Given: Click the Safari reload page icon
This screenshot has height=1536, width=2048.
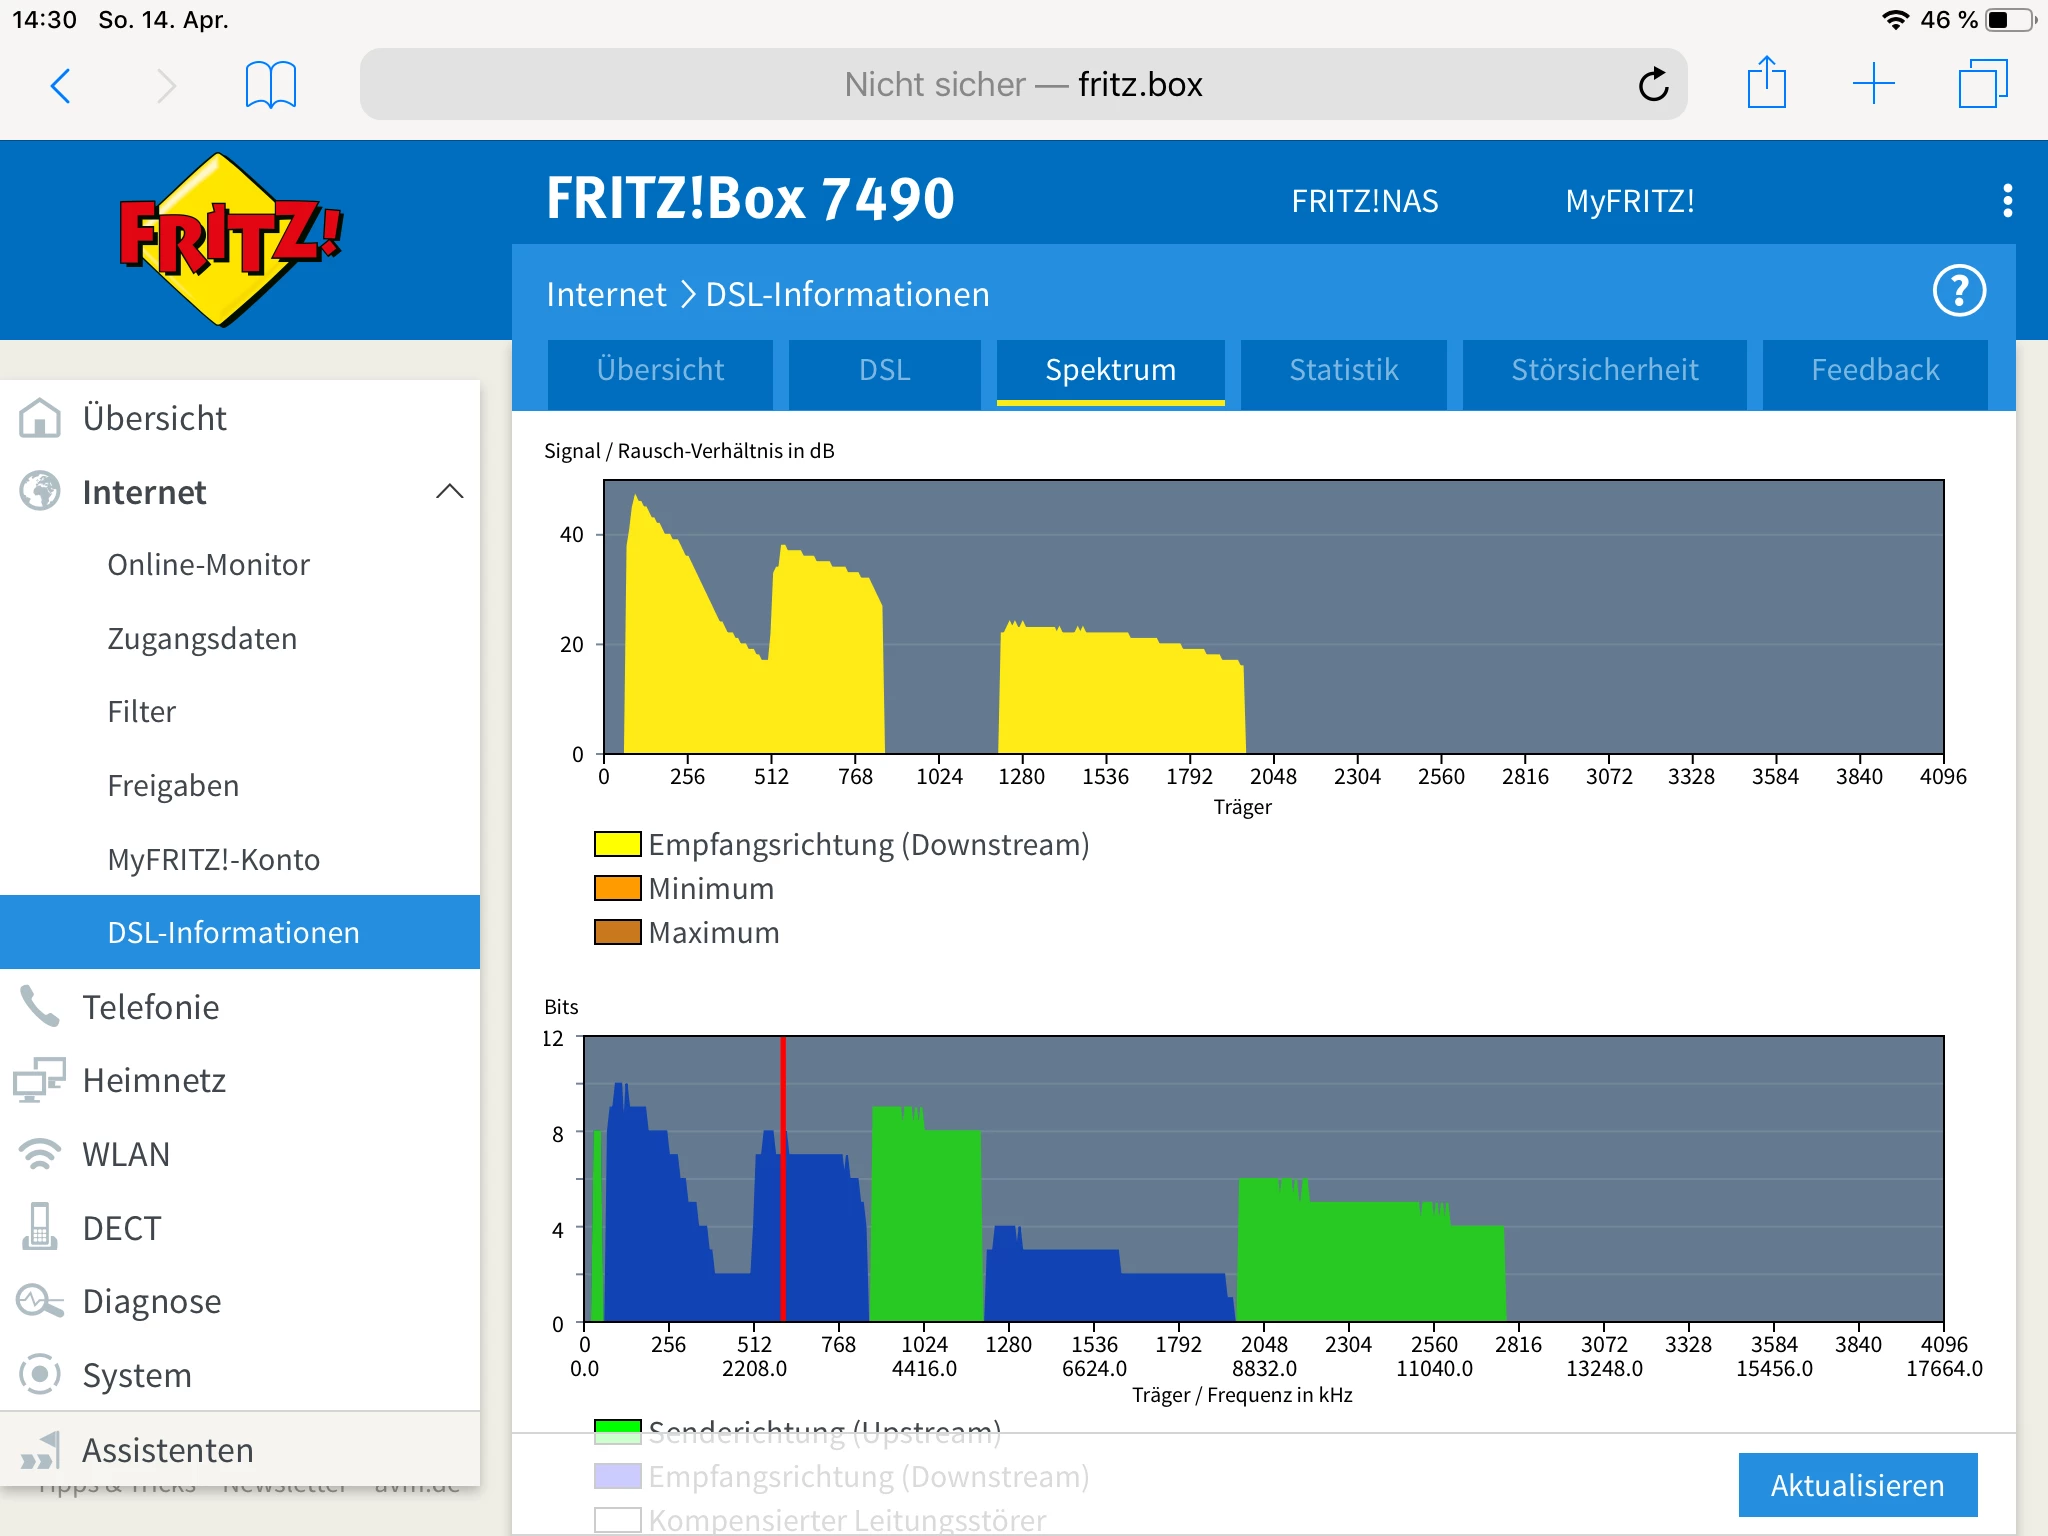Looking at the screenshot, I should [1653, 85].
